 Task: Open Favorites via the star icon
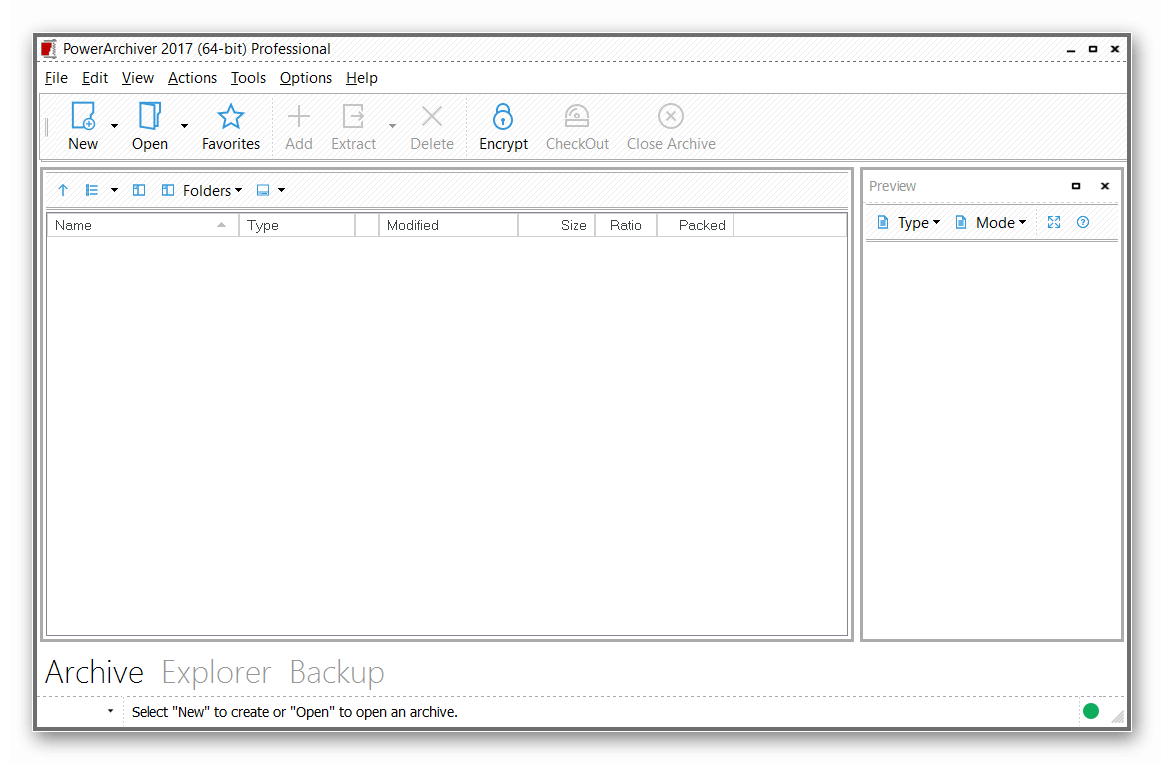231,117
